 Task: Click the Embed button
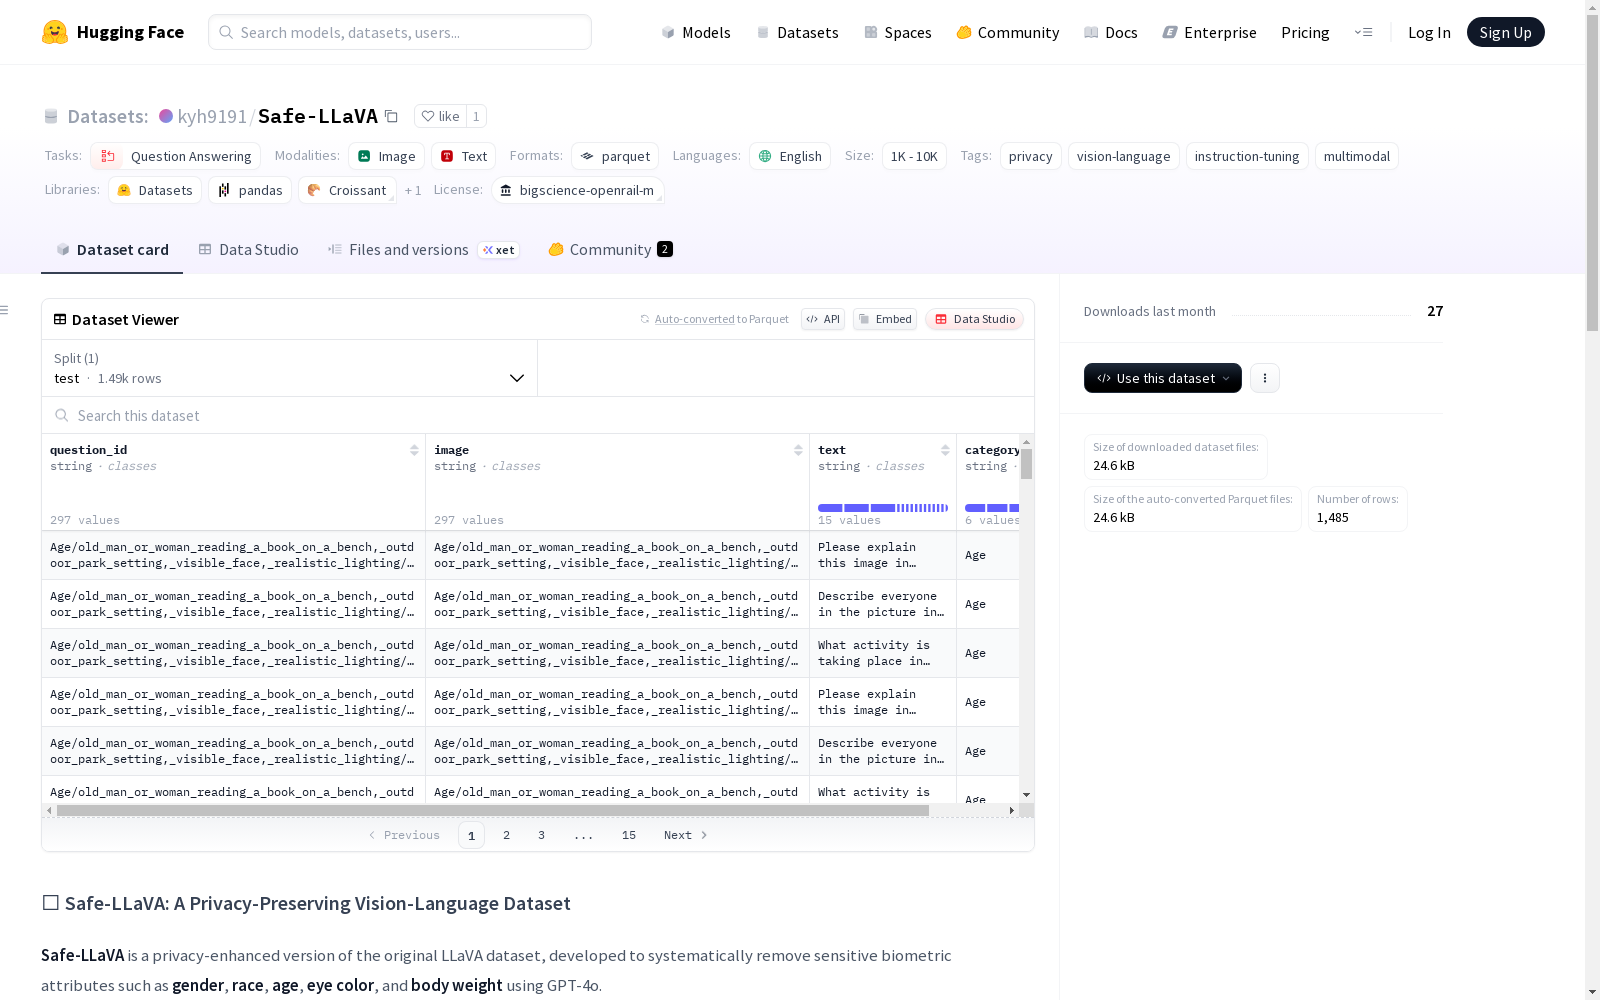click(x=885, y=319)
